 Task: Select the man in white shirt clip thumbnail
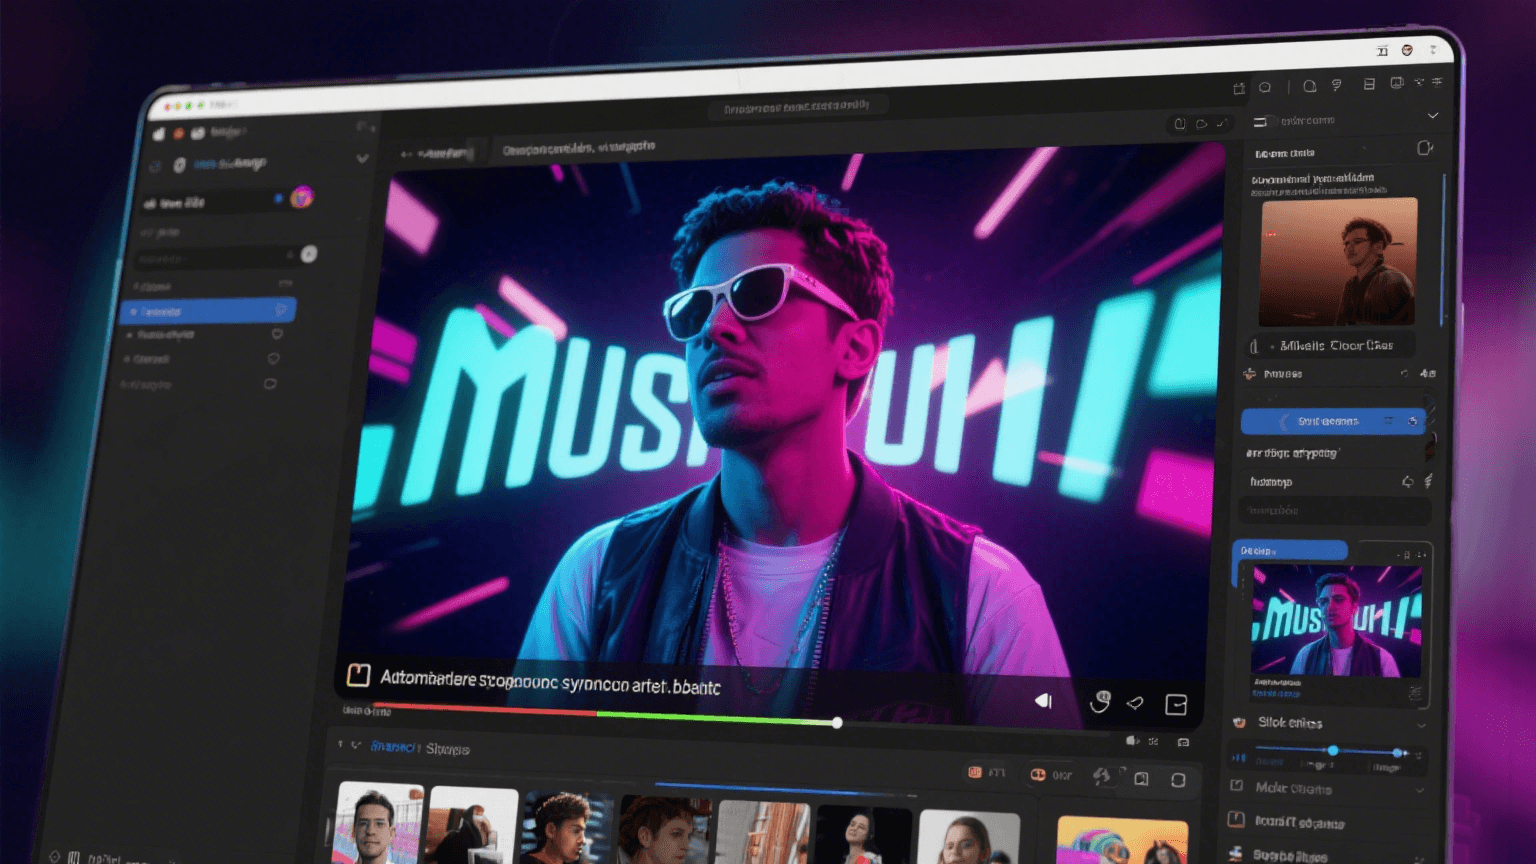[x=377, y=824]
